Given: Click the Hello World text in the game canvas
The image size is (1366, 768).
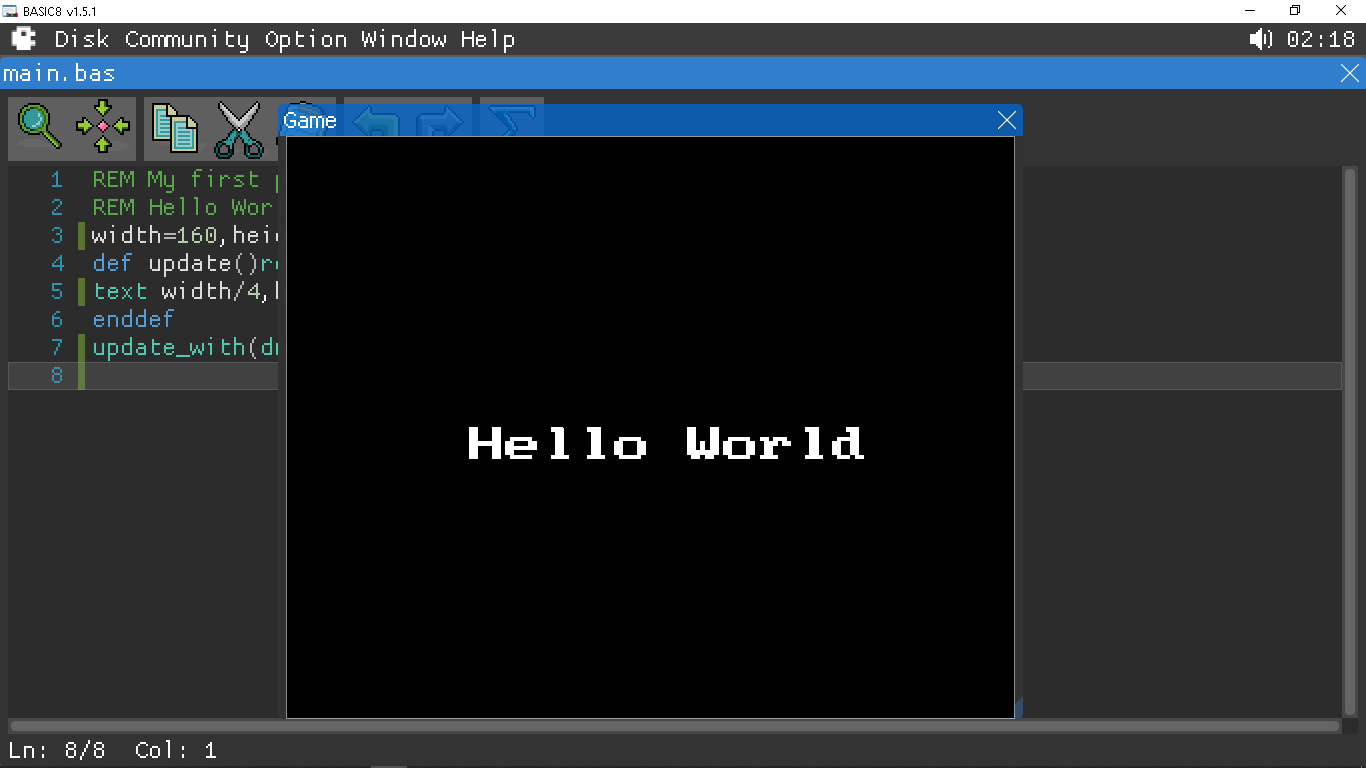Looking at the screenshot, I should tap(665, 443).
